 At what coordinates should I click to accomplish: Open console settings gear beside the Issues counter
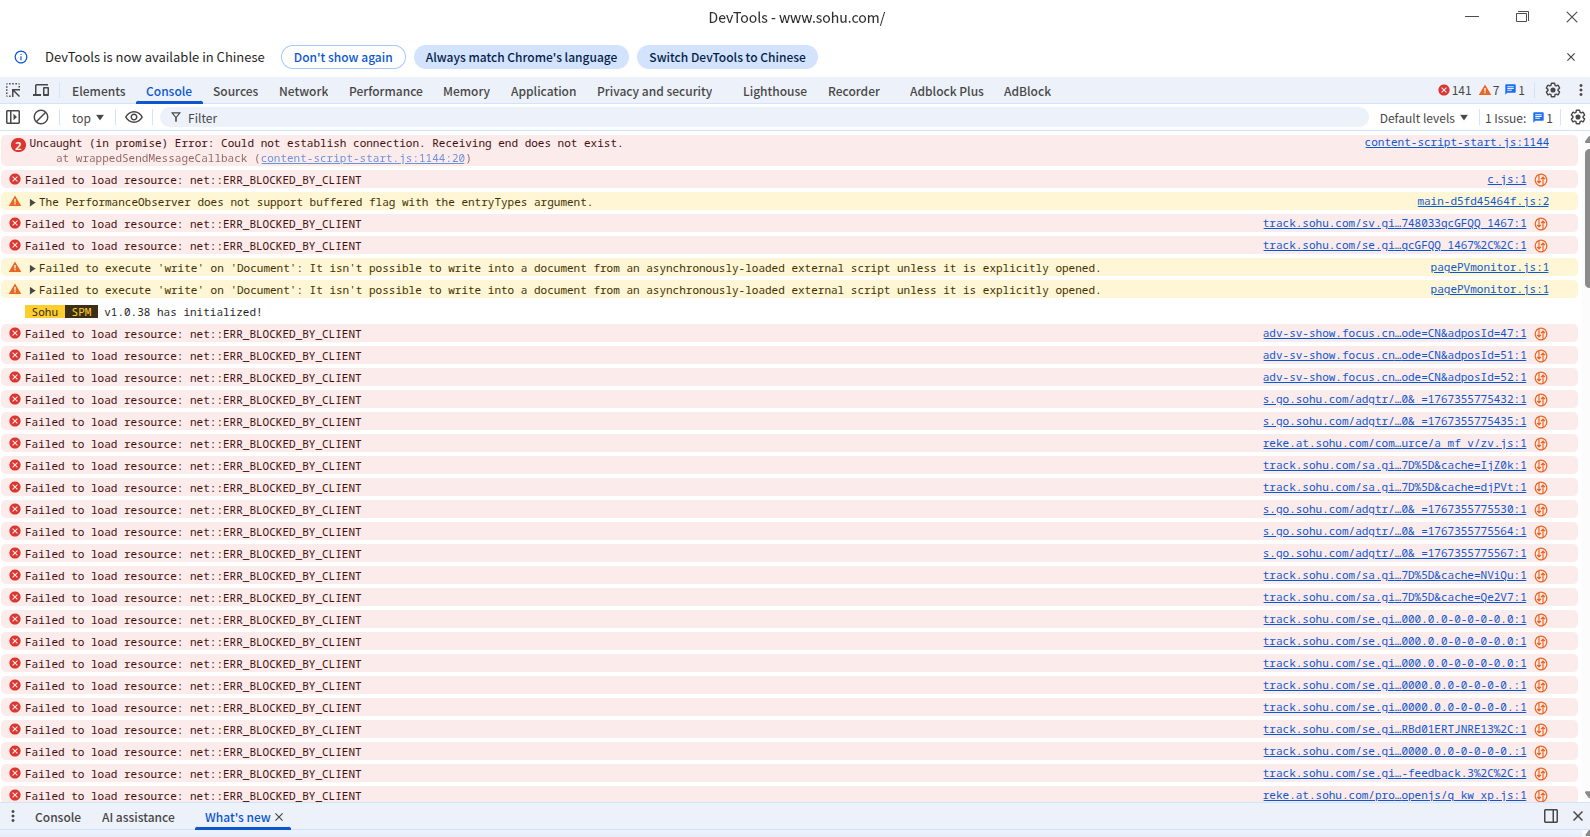coord(1578,117)
